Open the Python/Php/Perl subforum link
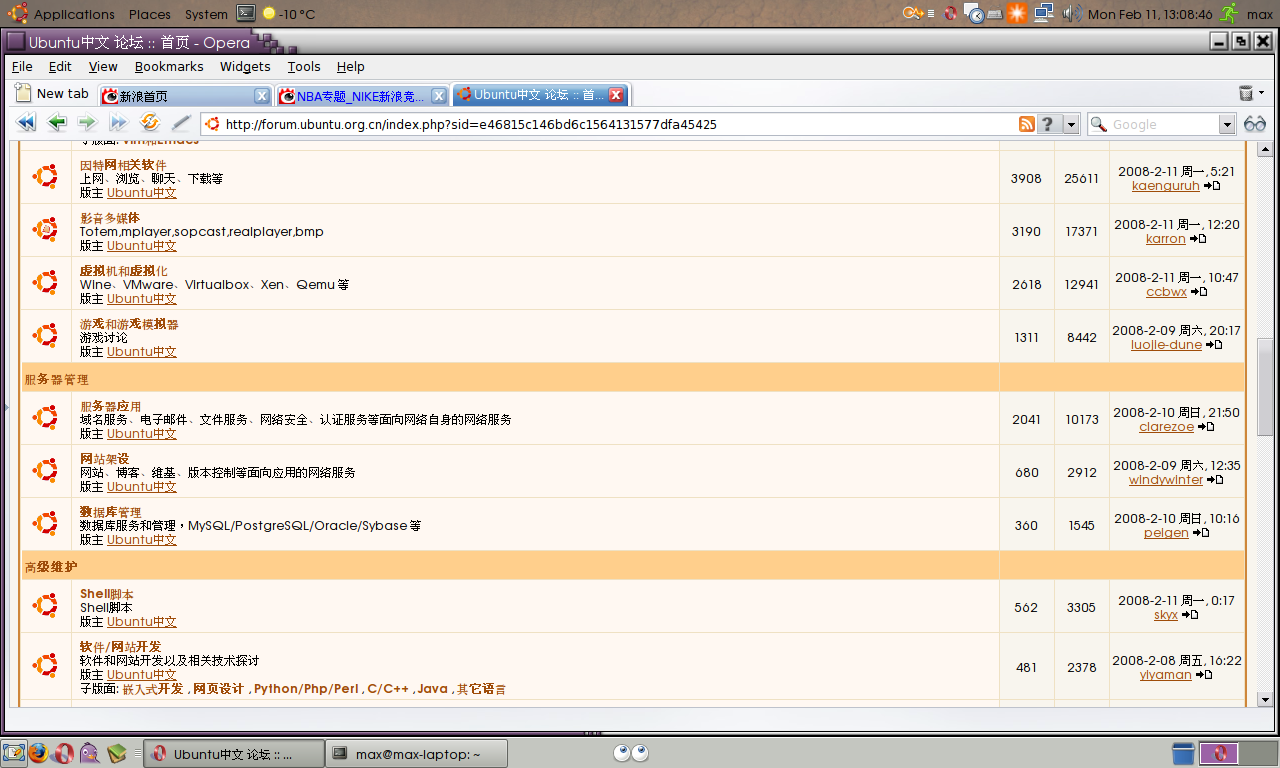The height and width of the screenshot is (768, 1280). (x=308, y=689)
